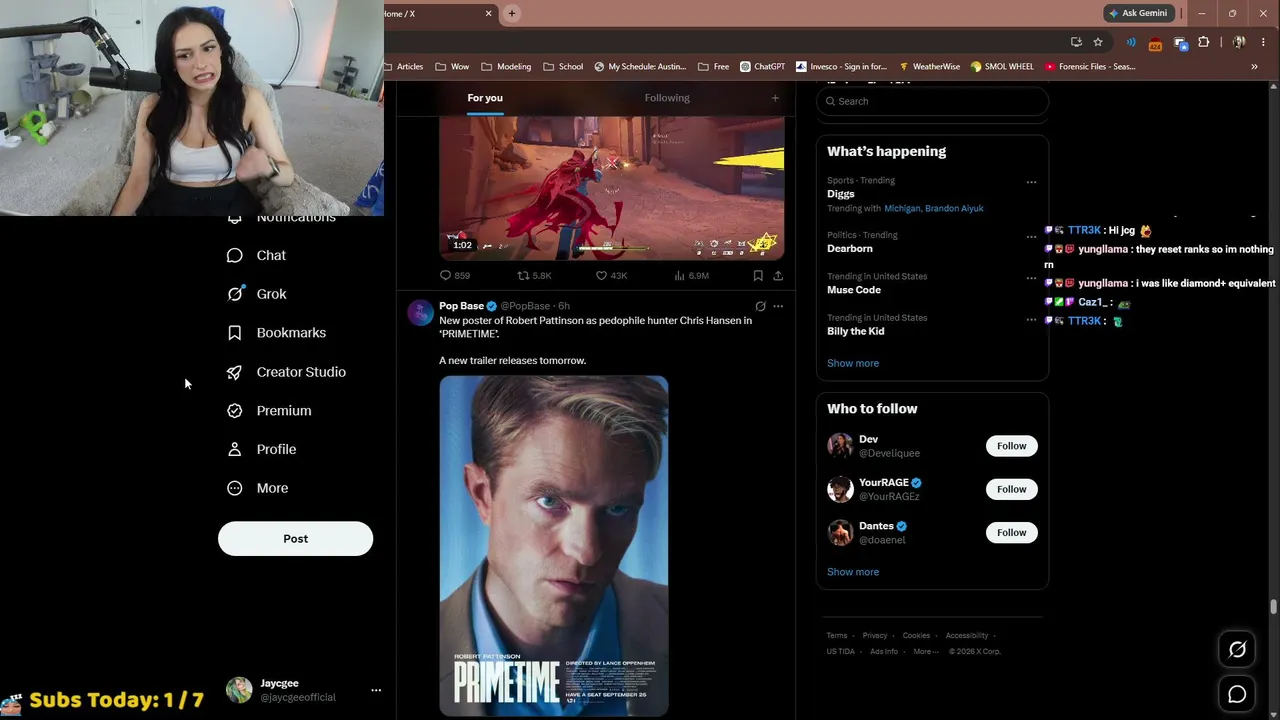Open Premium verified badge icon
The width and height of the screenshot is (1280, 720).
(x=234, y=411)
